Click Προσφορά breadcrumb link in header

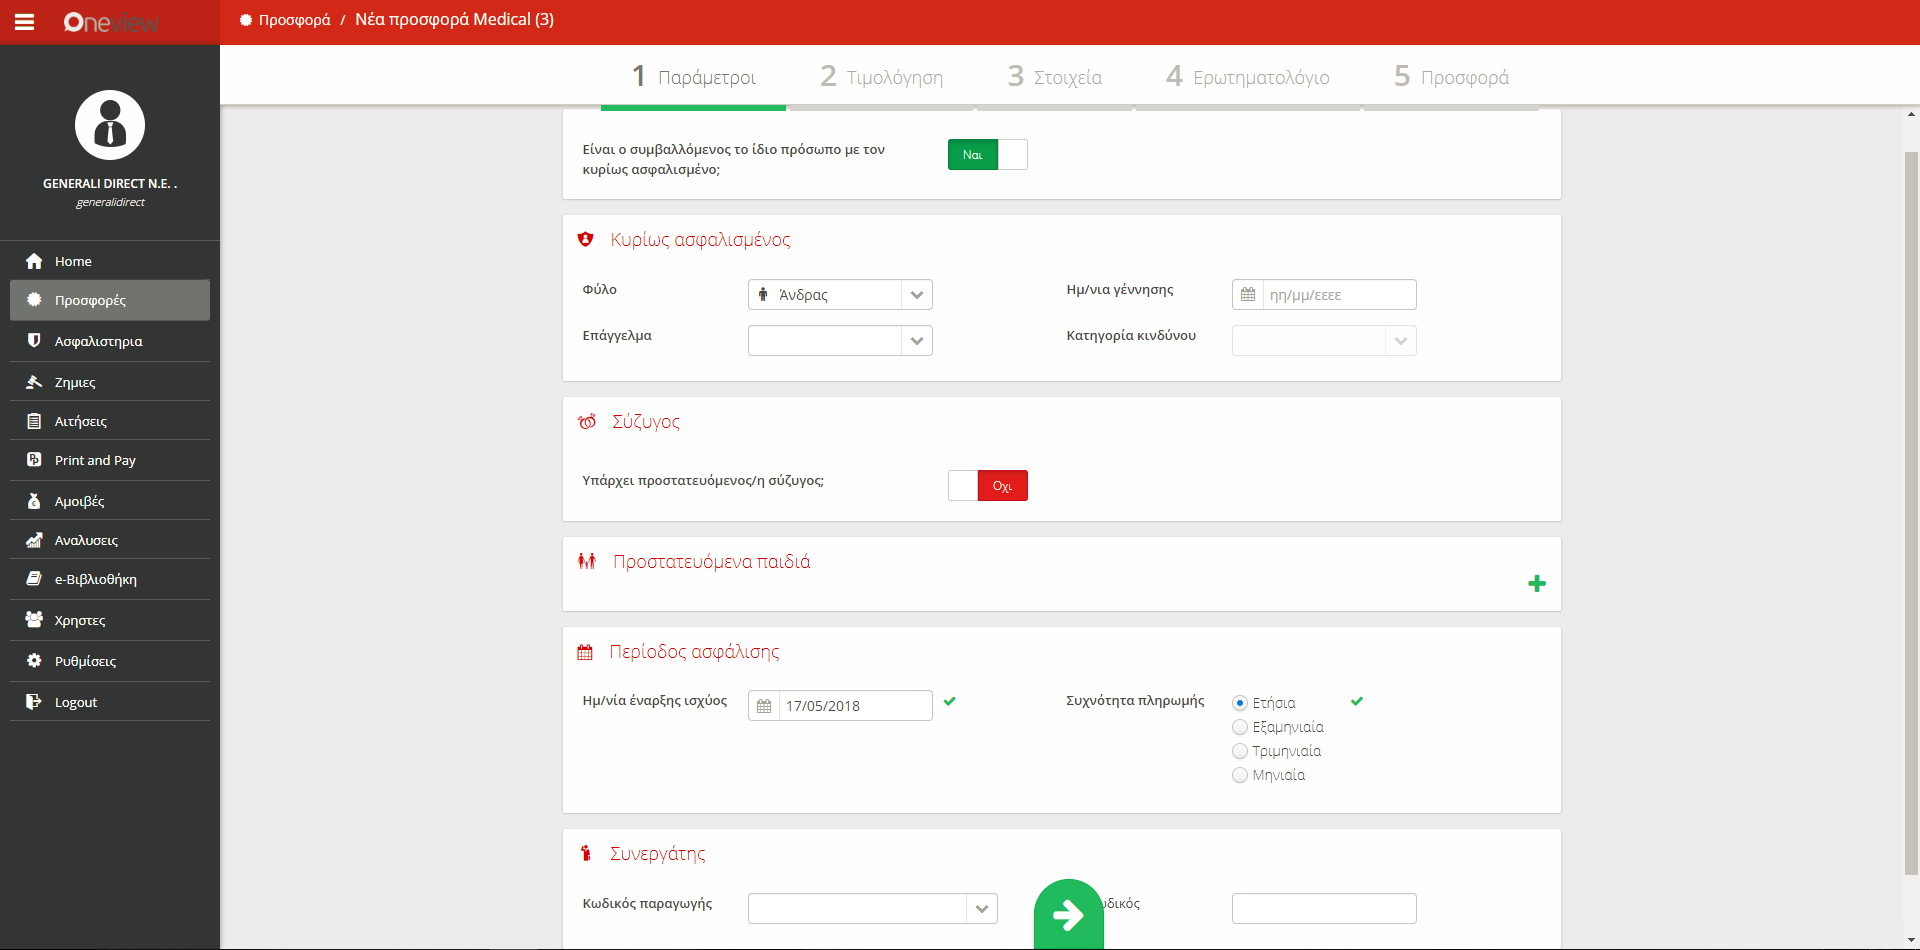[294, 20]
